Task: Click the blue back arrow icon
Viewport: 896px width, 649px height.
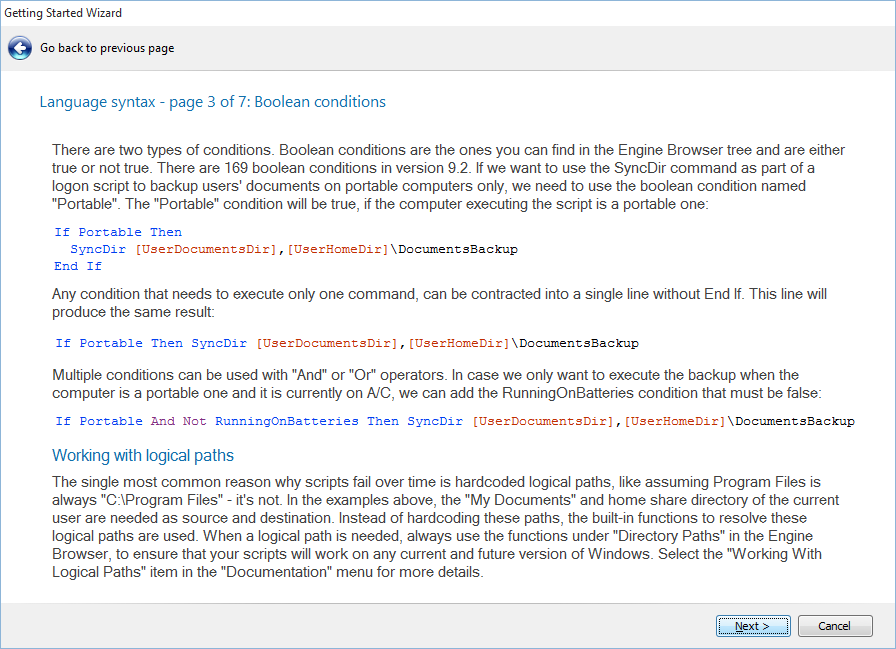Action: click(20, 49)
